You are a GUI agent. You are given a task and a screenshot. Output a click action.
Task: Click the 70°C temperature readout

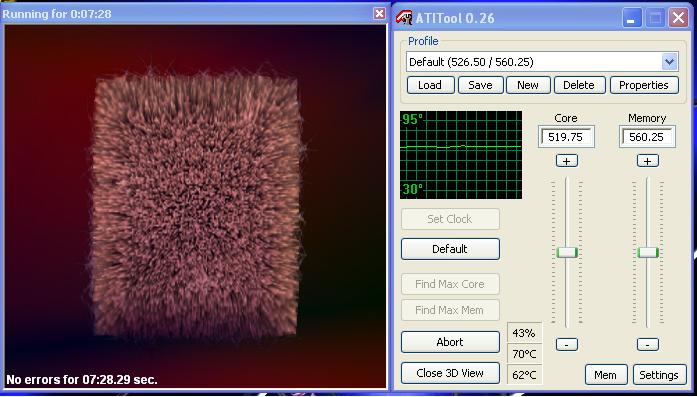(524, 354)
